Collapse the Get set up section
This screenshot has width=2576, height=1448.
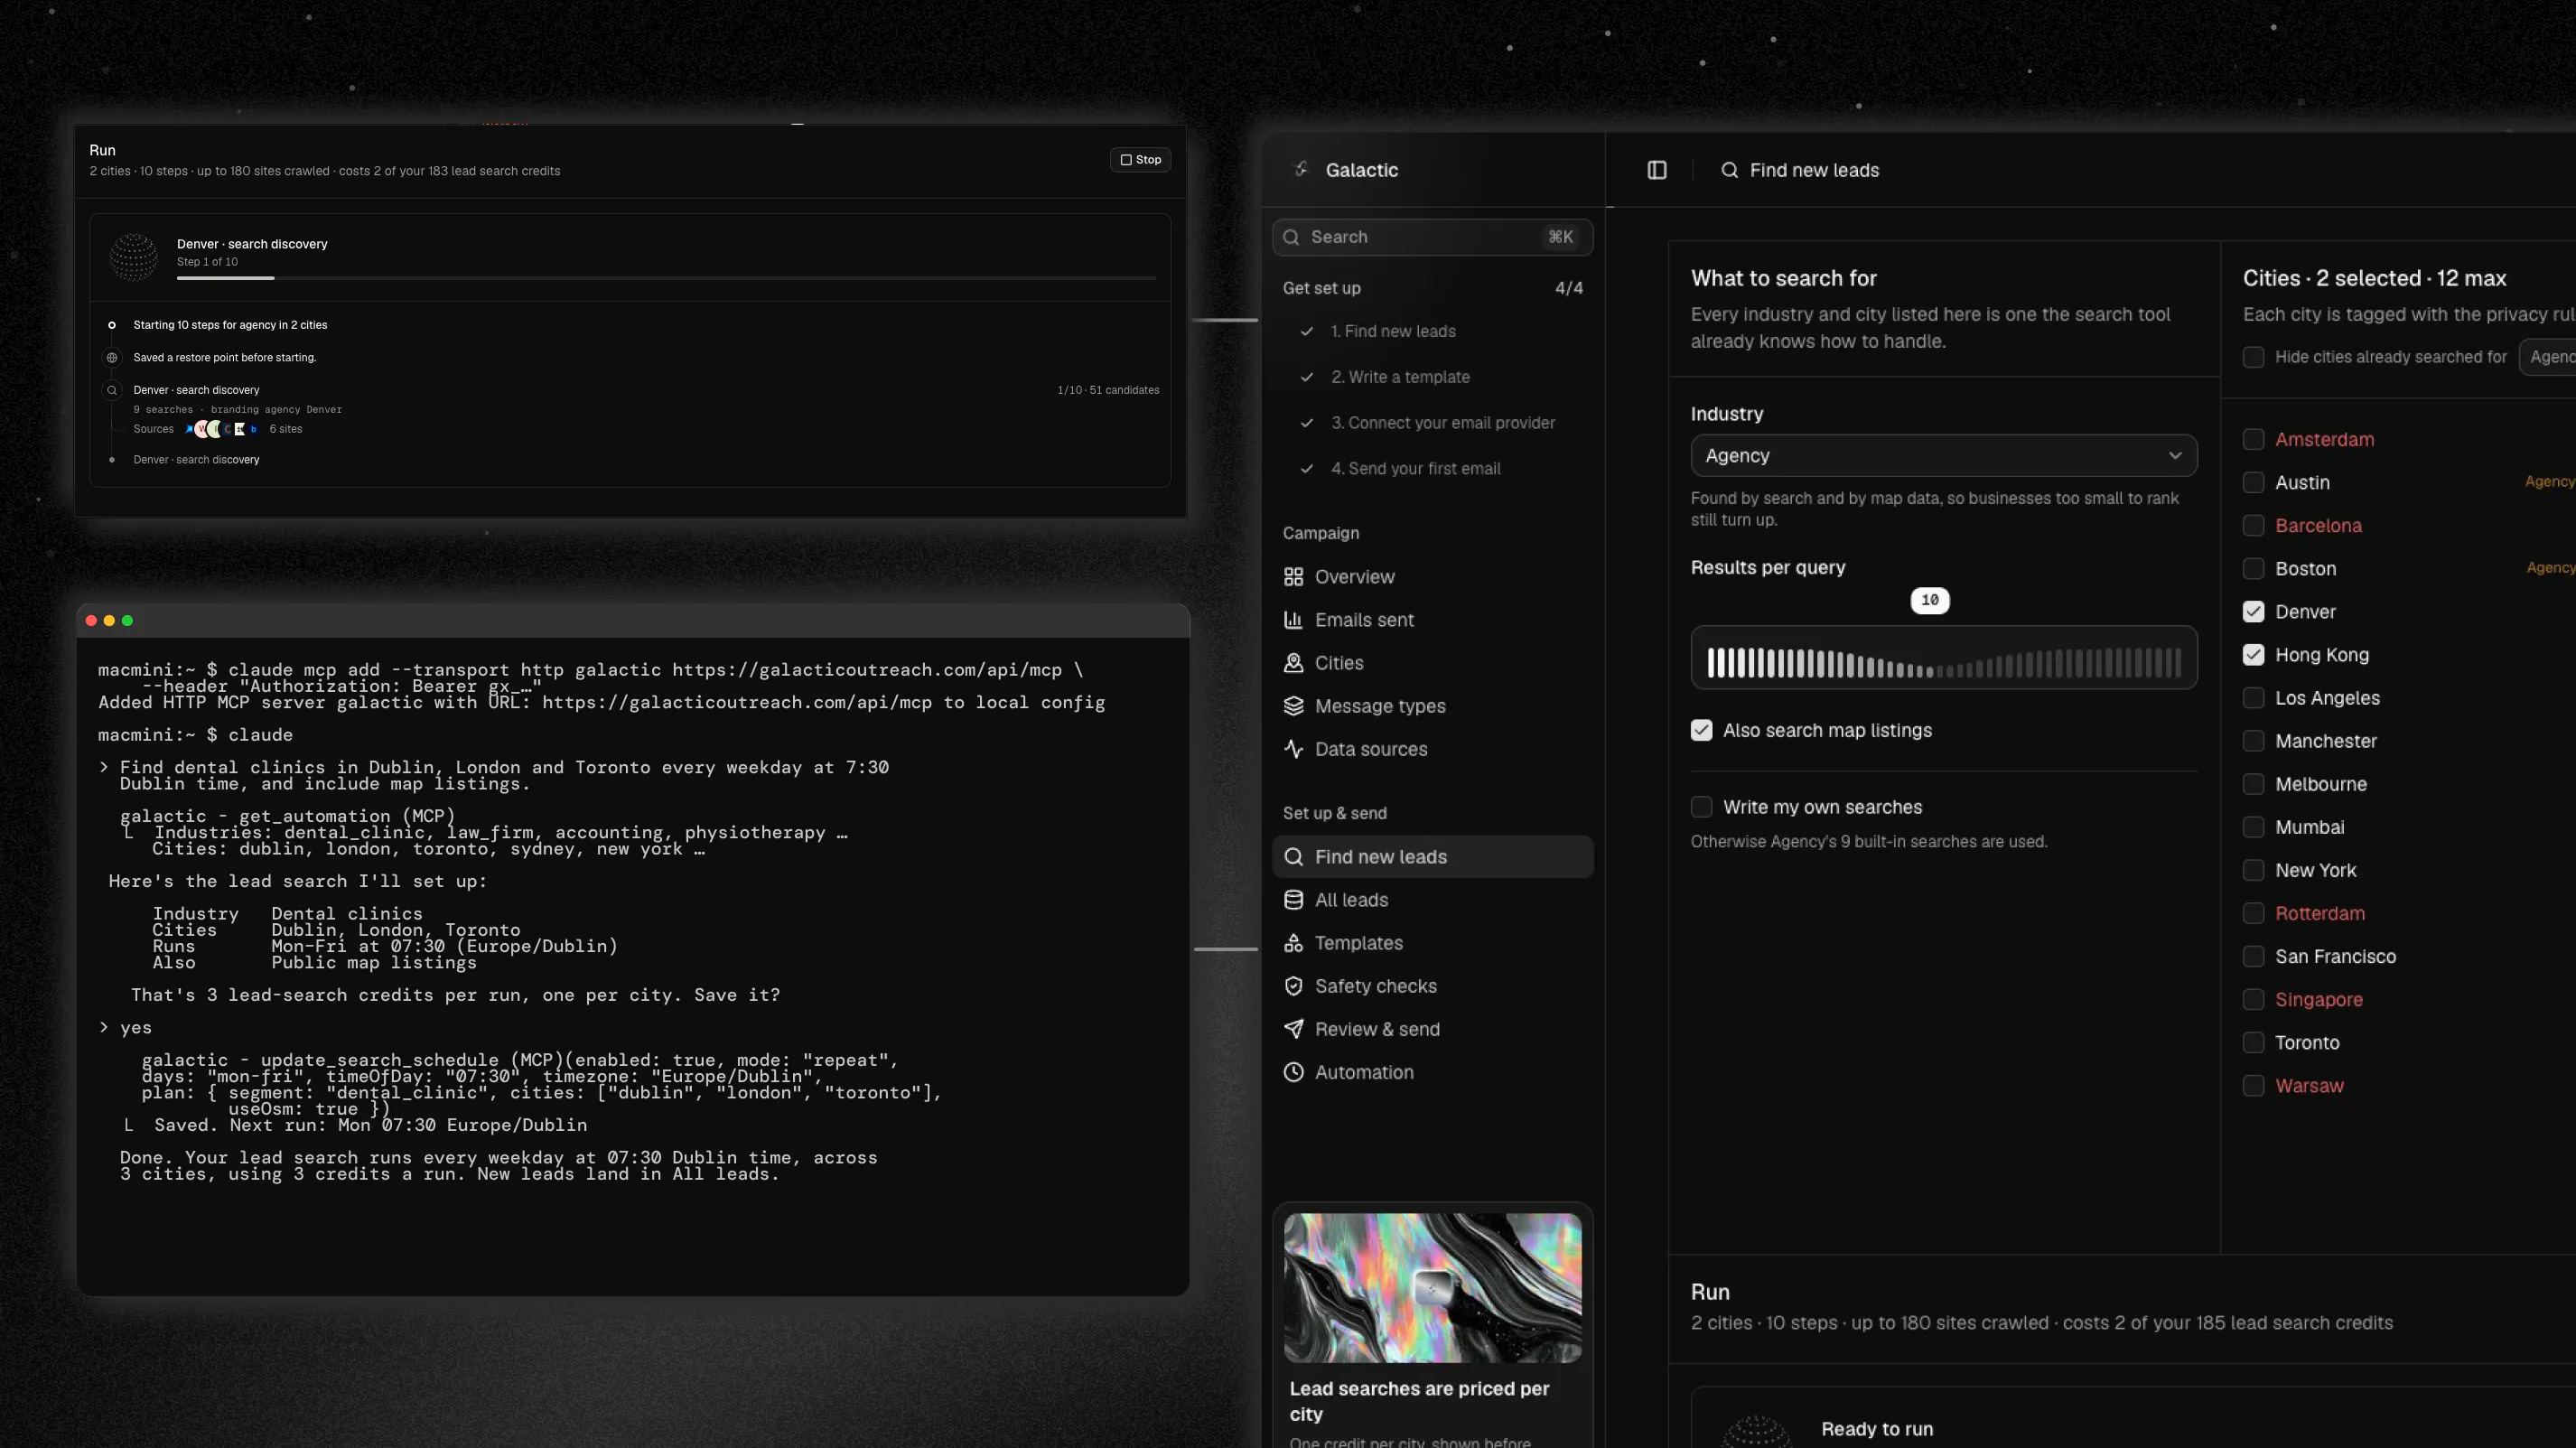click(1432, 288)
